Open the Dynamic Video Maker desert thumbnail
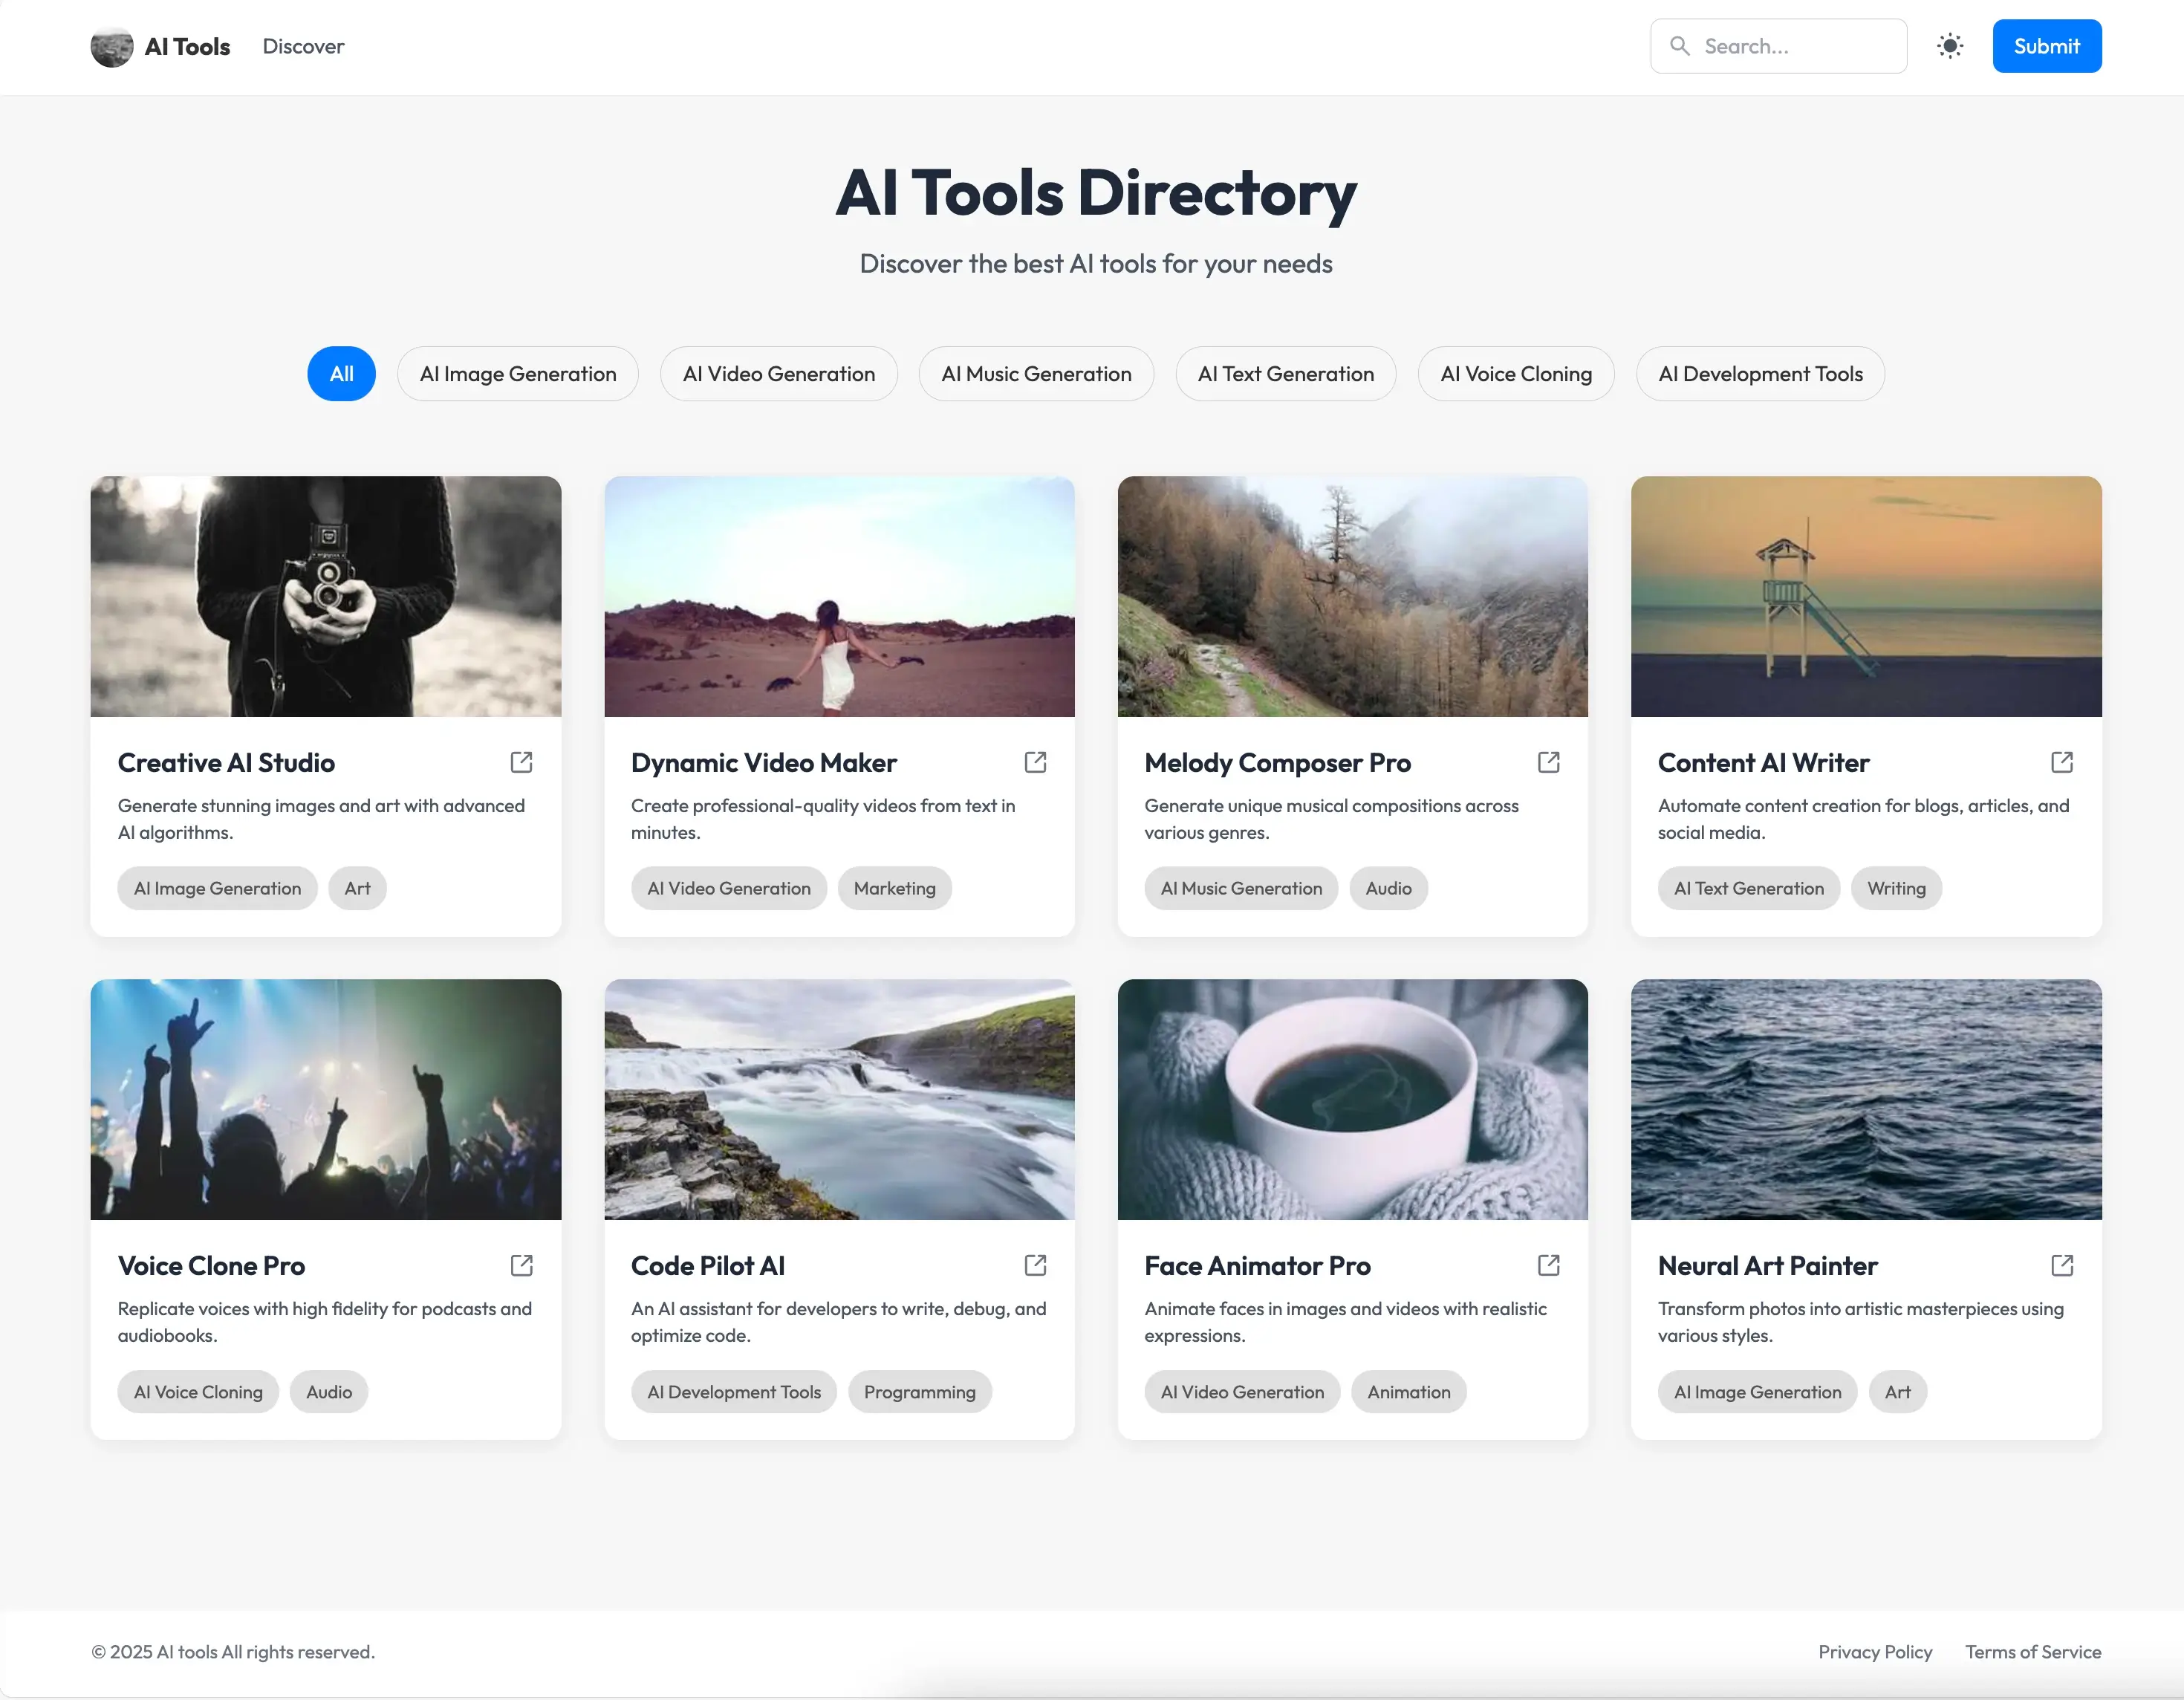 pyautogui.click(x=839, y=596)
